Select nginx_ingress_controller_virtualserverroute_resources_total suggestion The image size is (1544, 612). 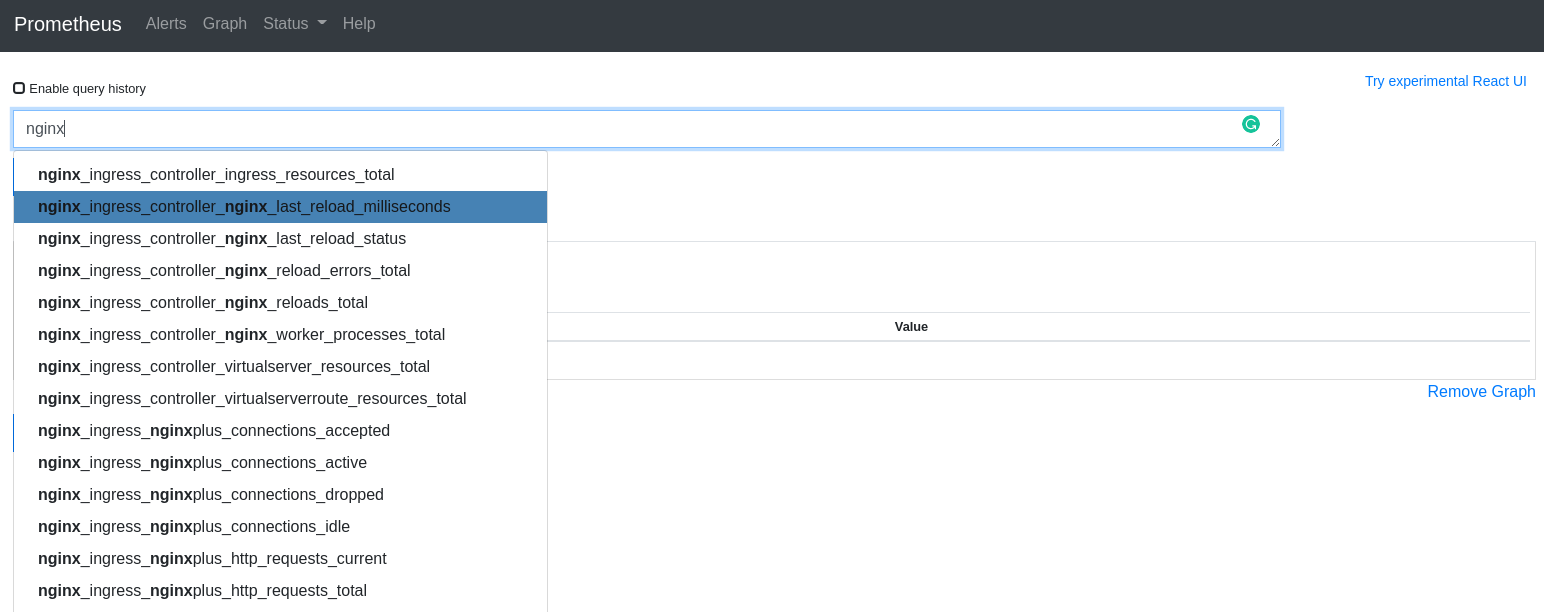pos(280,399)
